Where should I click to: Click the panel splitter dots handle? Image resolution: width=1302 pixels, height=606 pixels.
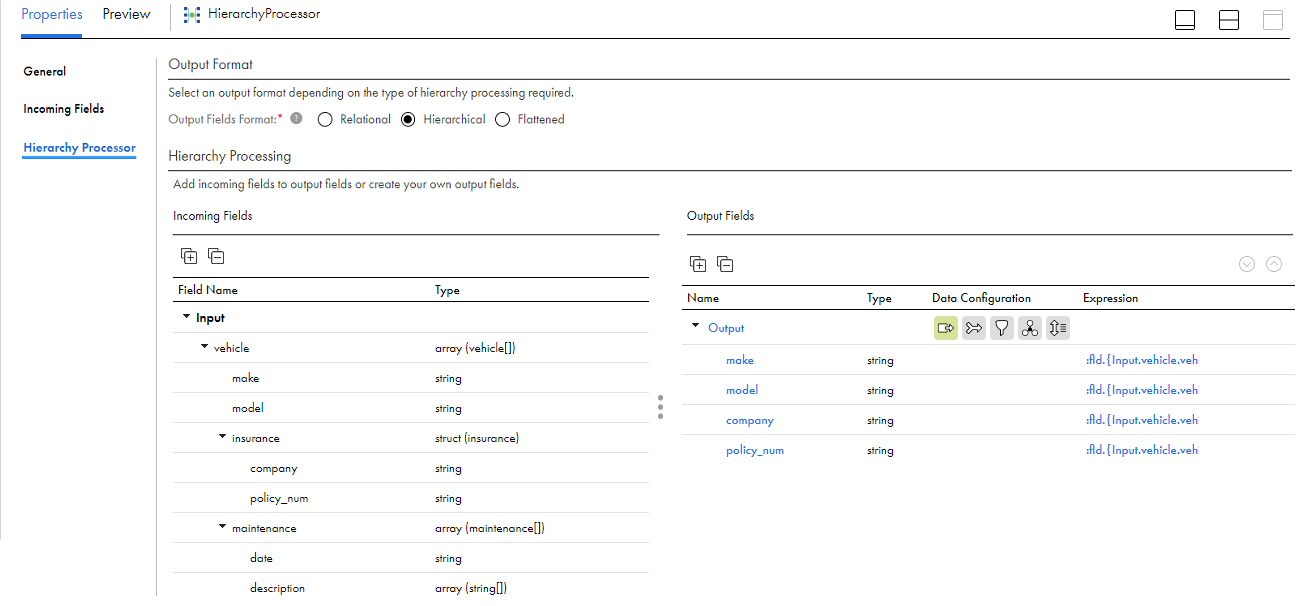pos(660,407)
